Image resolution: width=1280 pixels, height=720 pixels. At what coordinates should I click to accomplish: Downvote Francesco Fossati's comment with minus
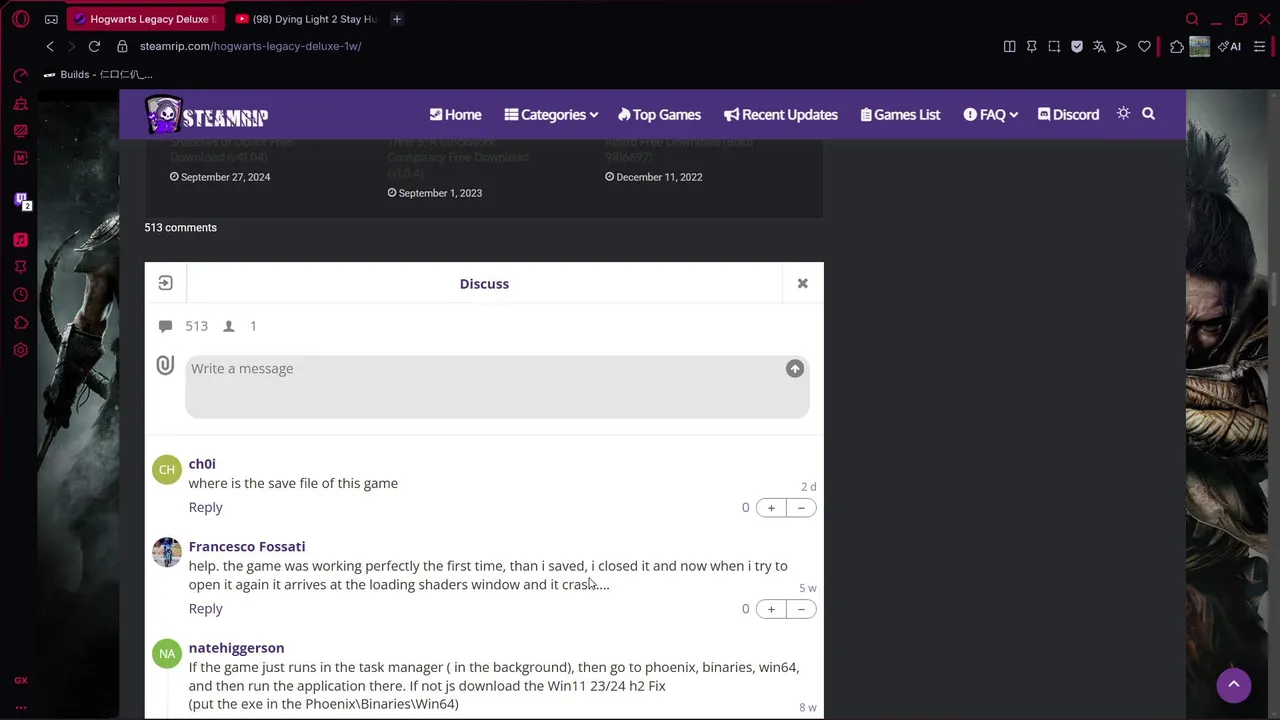801,609
